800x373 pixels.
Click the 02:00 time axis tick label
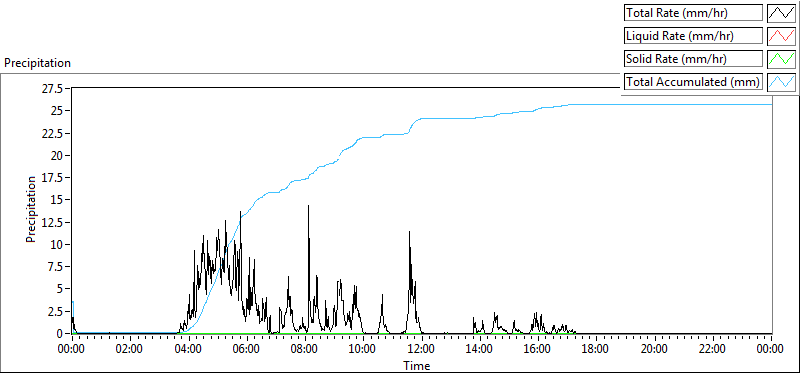(x=130, y=349)
